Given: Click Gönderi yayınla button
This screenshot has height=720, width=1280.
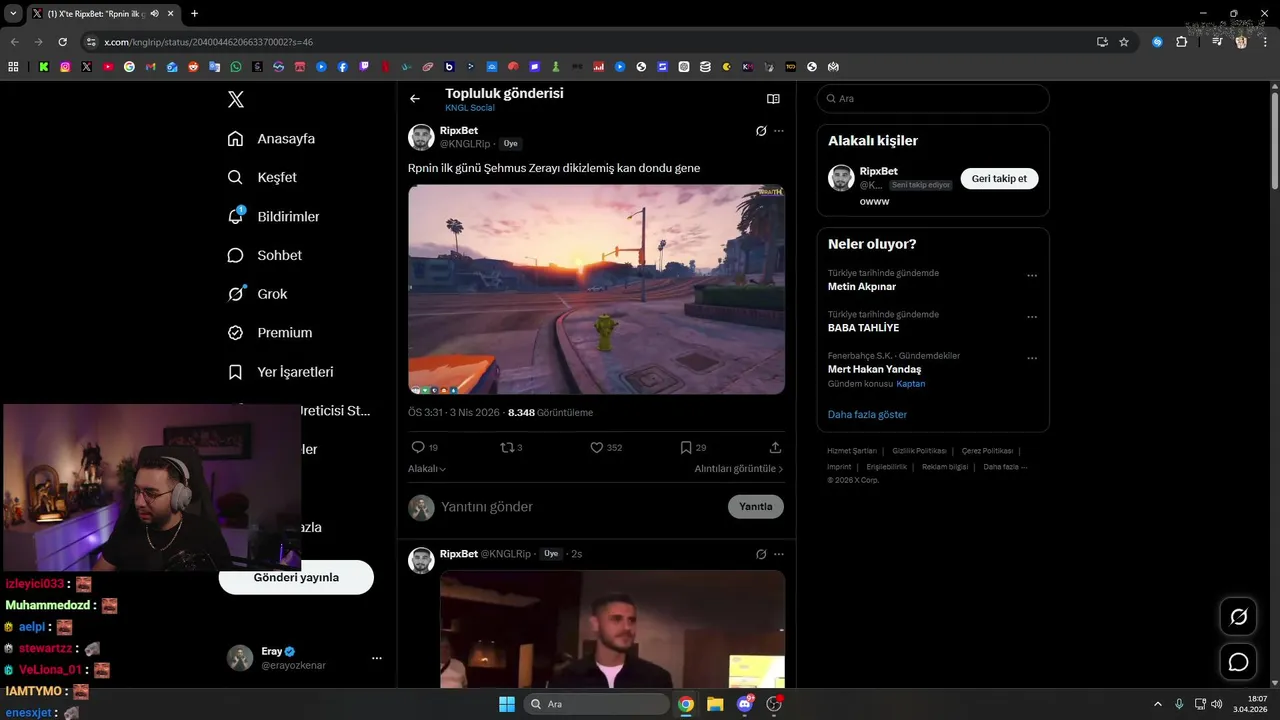Looking at the screenshot, I should click(x=296, y=578).
